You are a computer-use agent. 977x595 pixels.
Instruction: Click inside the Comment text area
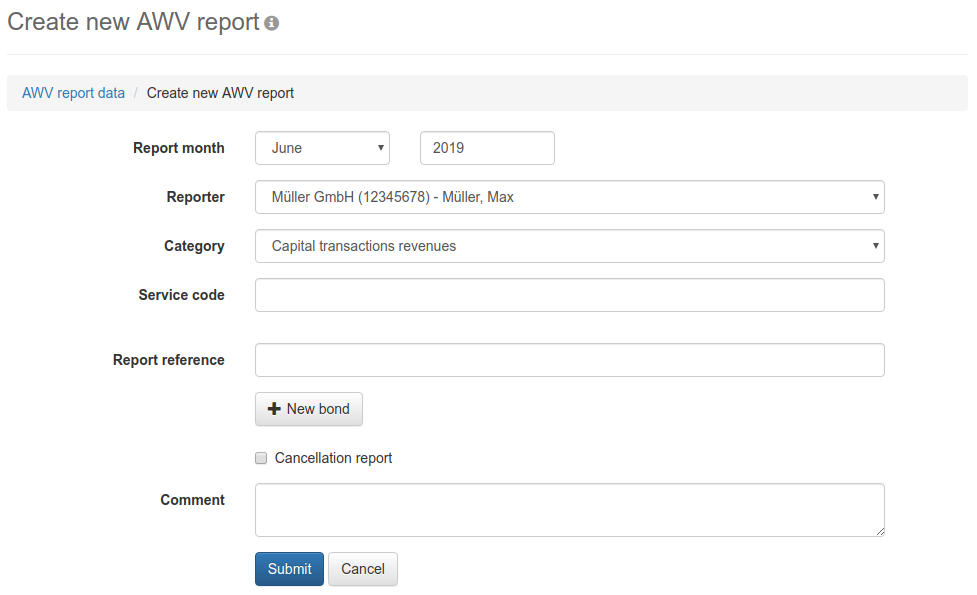[x=570, y=510]
